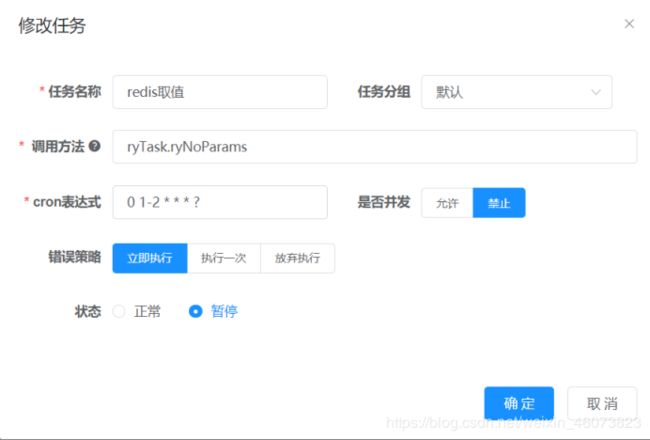650x440 pixels.
Task: Focus the 任务名称 input field
Action: tap(220, 92)
